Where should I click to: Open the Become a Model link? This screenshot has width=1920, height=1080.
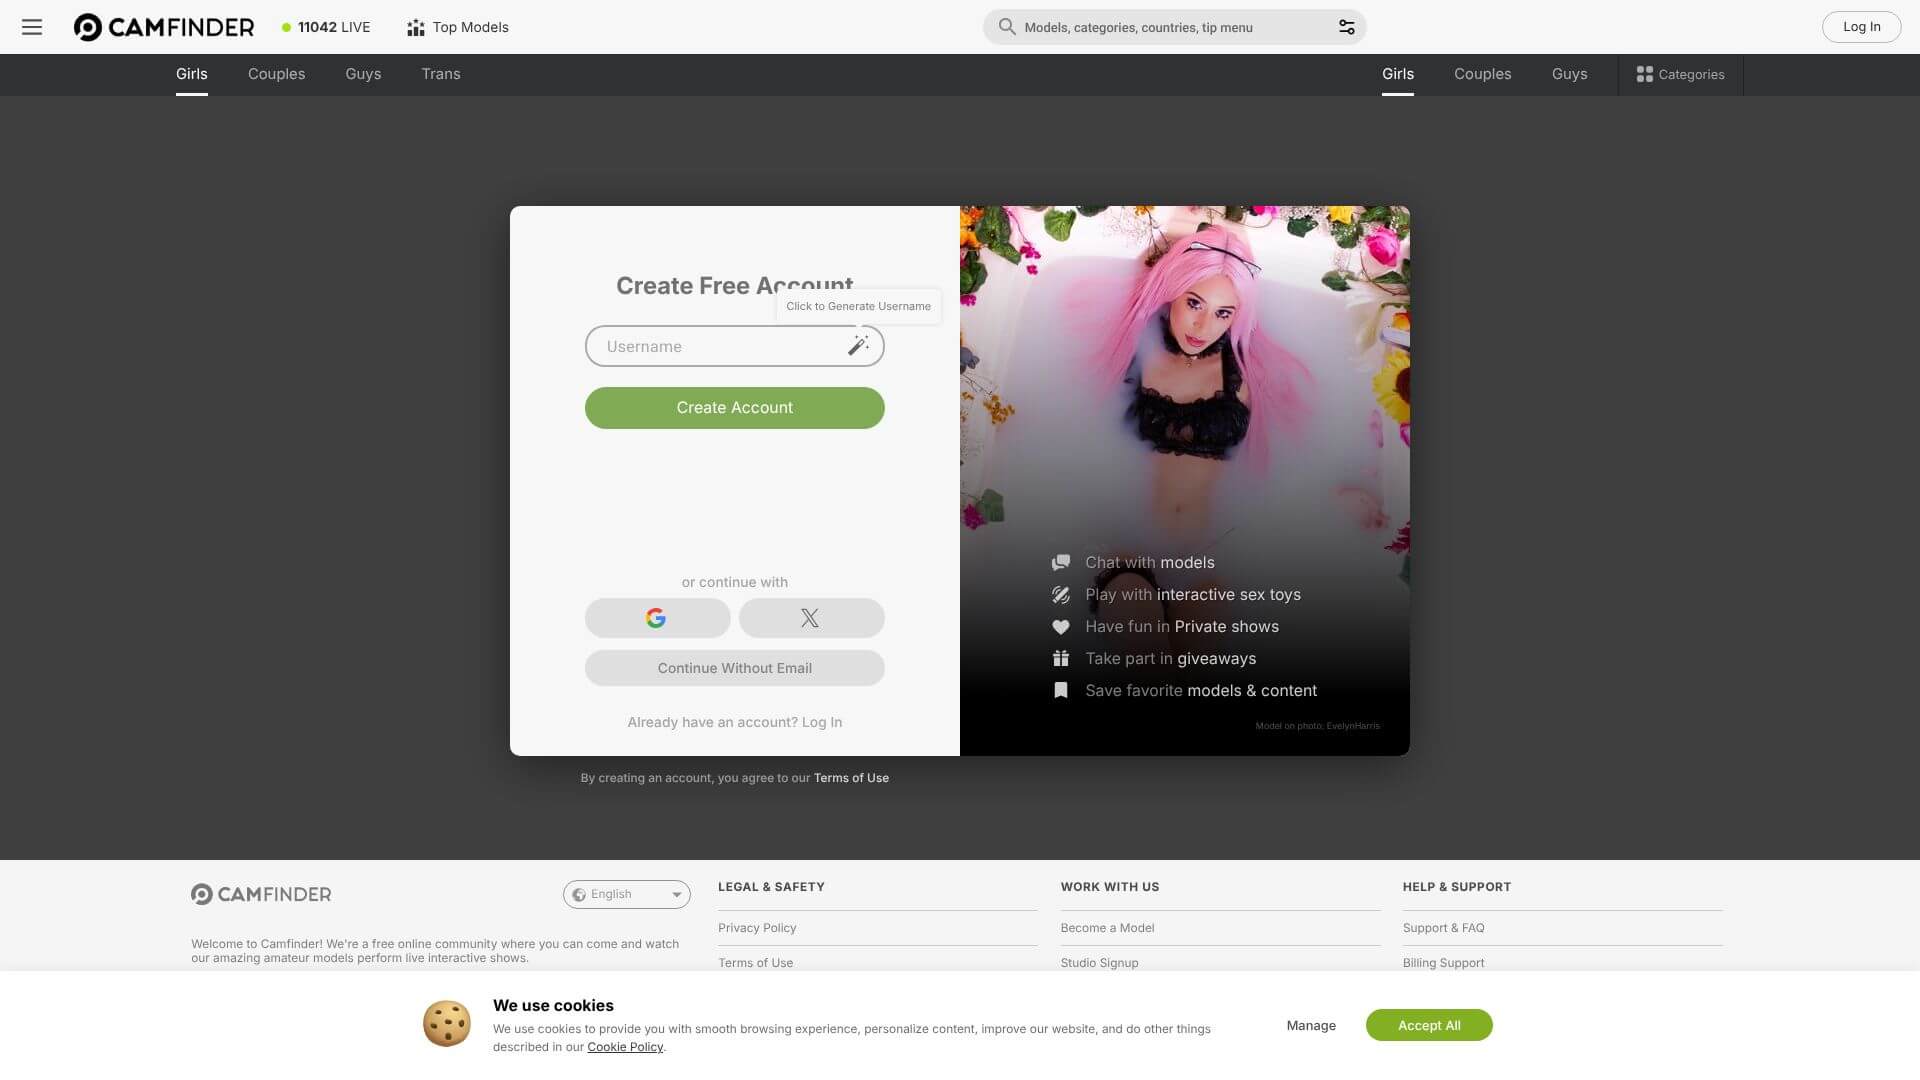pos(1107,928)
